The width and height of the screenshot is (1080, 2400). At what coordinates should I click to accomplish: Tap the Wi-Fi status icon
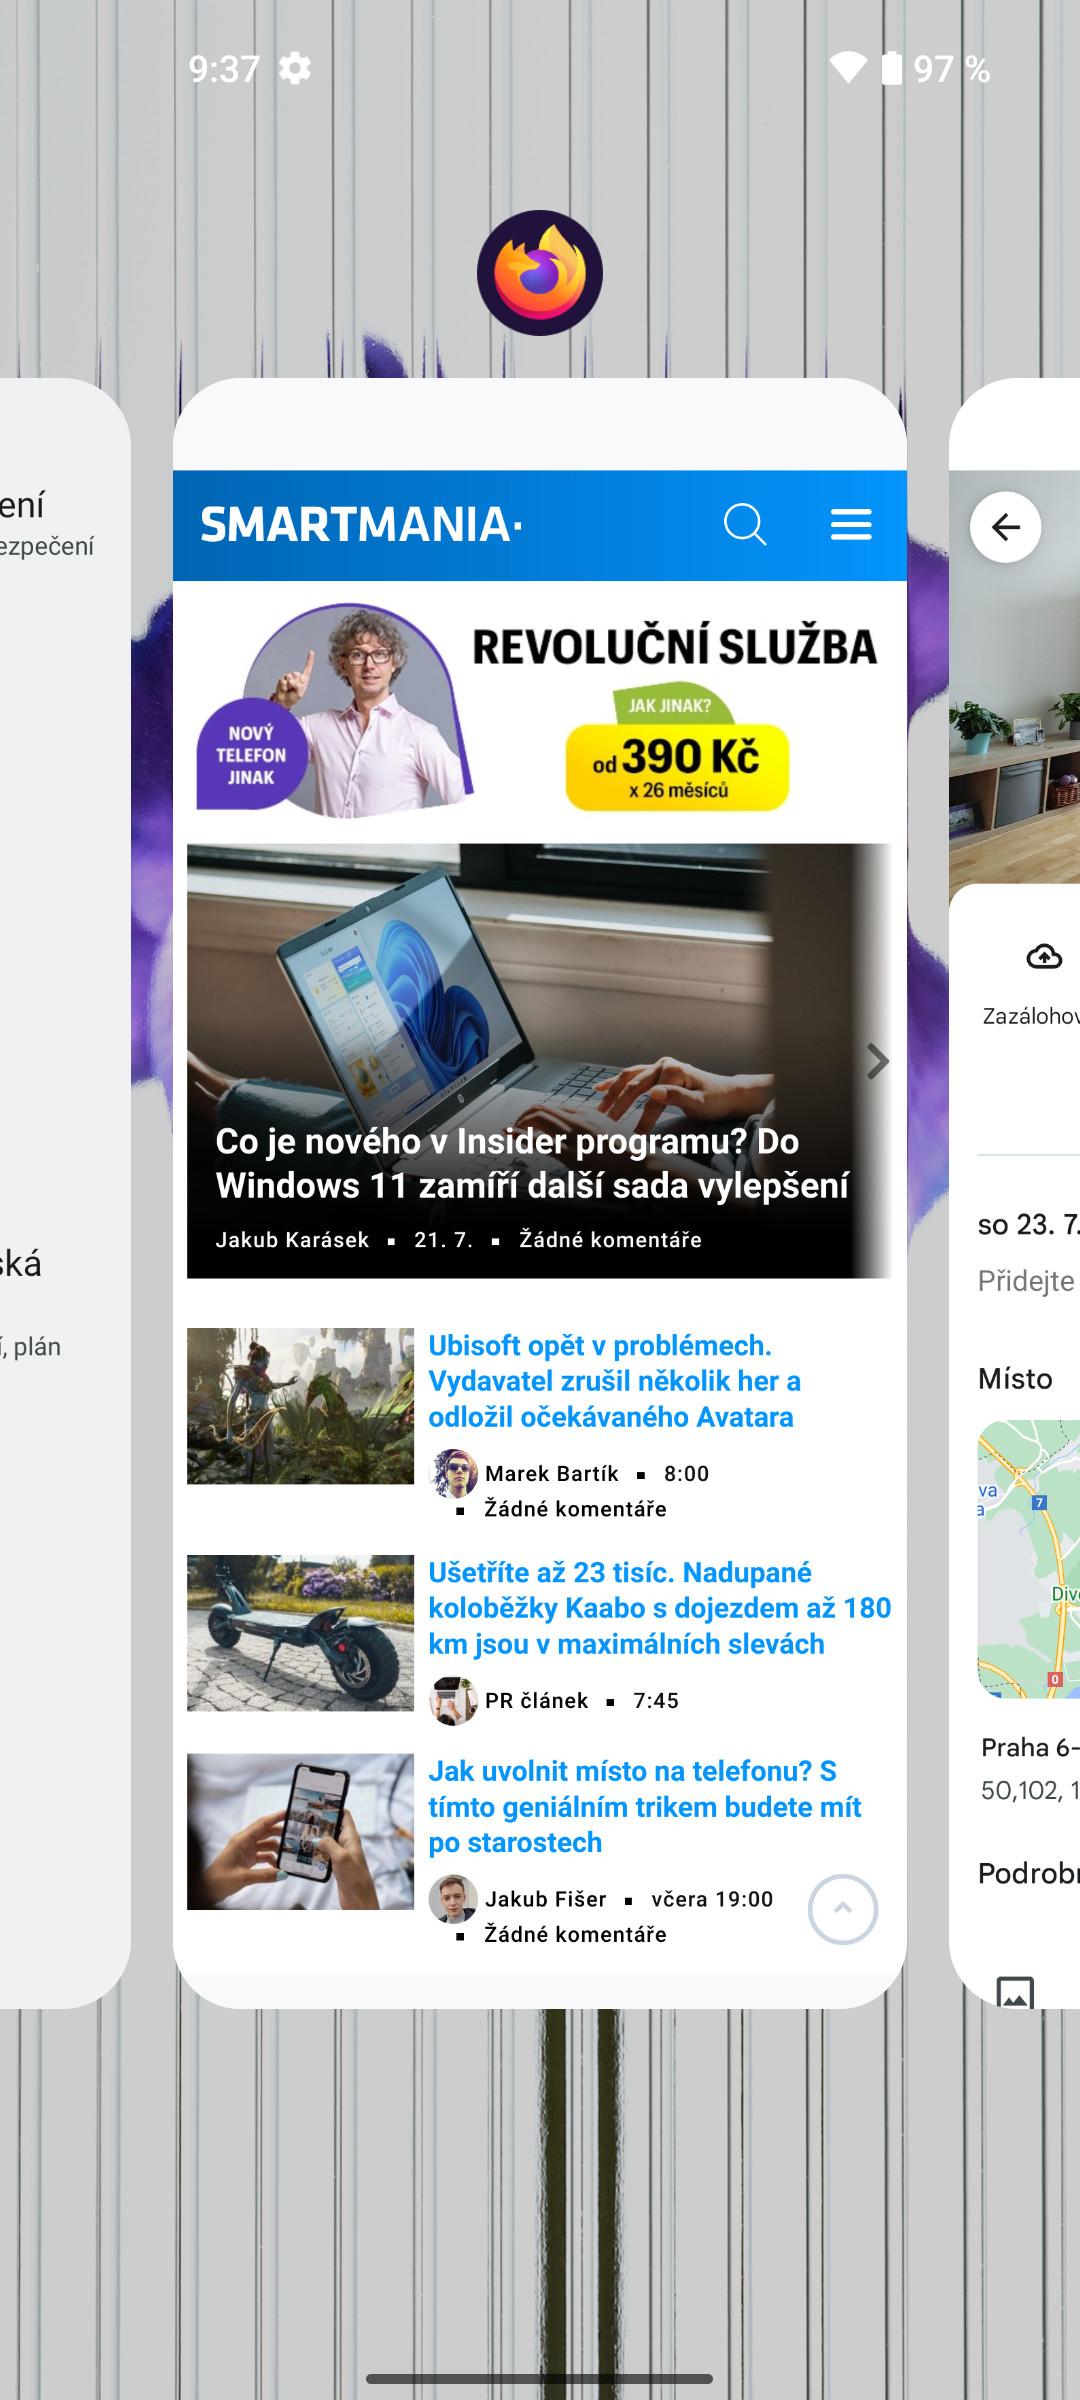pyautogui.click(x=848, y=68)
